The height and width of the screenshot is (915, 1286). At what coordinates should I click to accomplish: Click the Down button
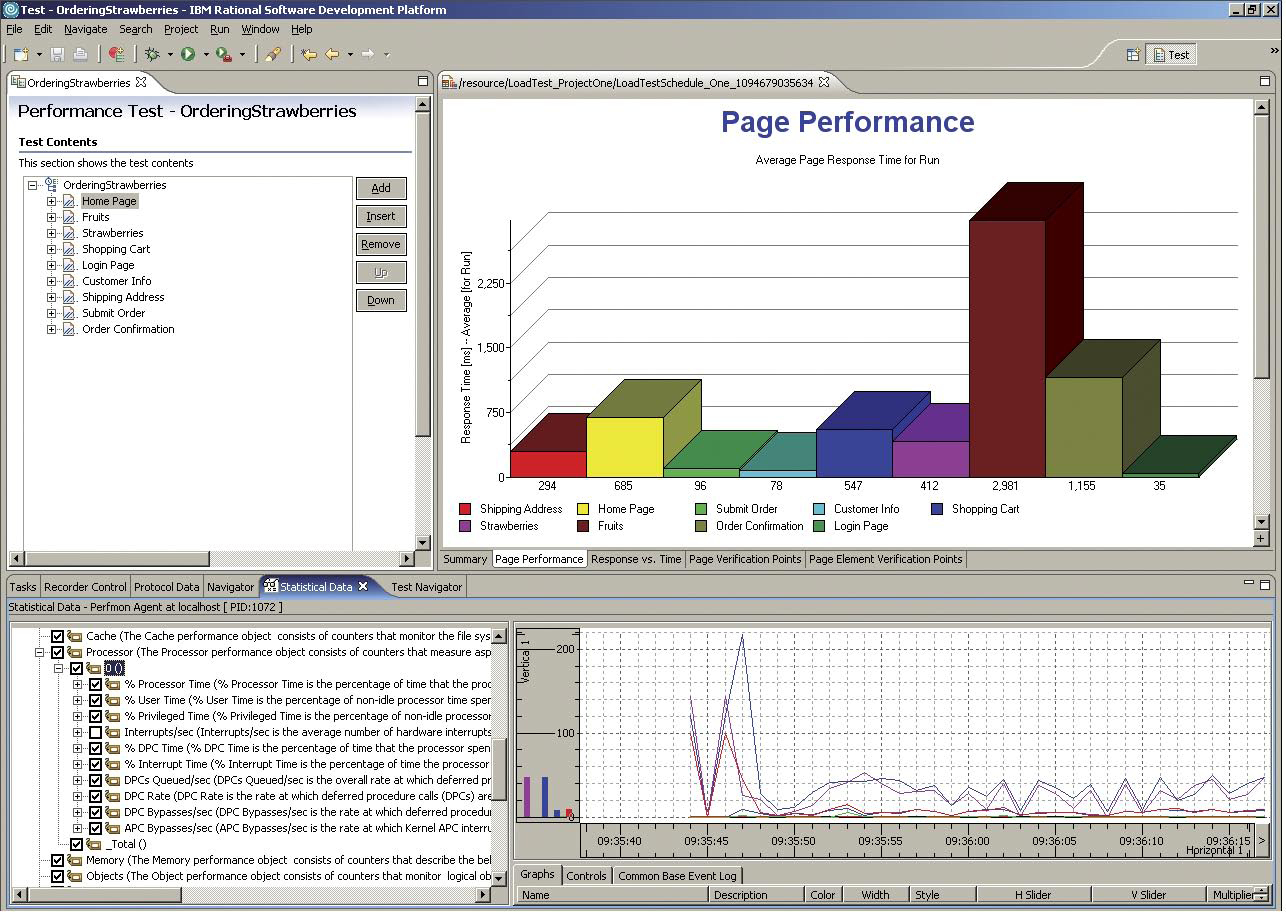tap(381, 300)
